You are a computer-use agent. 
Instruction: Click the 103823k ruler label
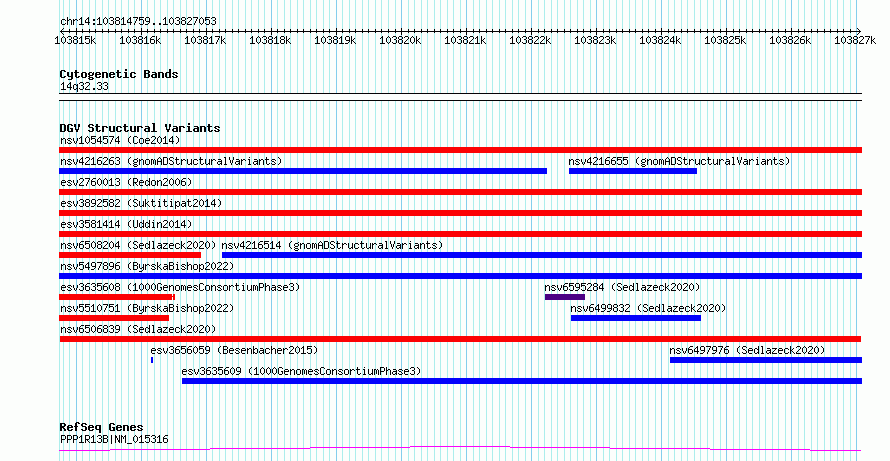tap(595, 40)
